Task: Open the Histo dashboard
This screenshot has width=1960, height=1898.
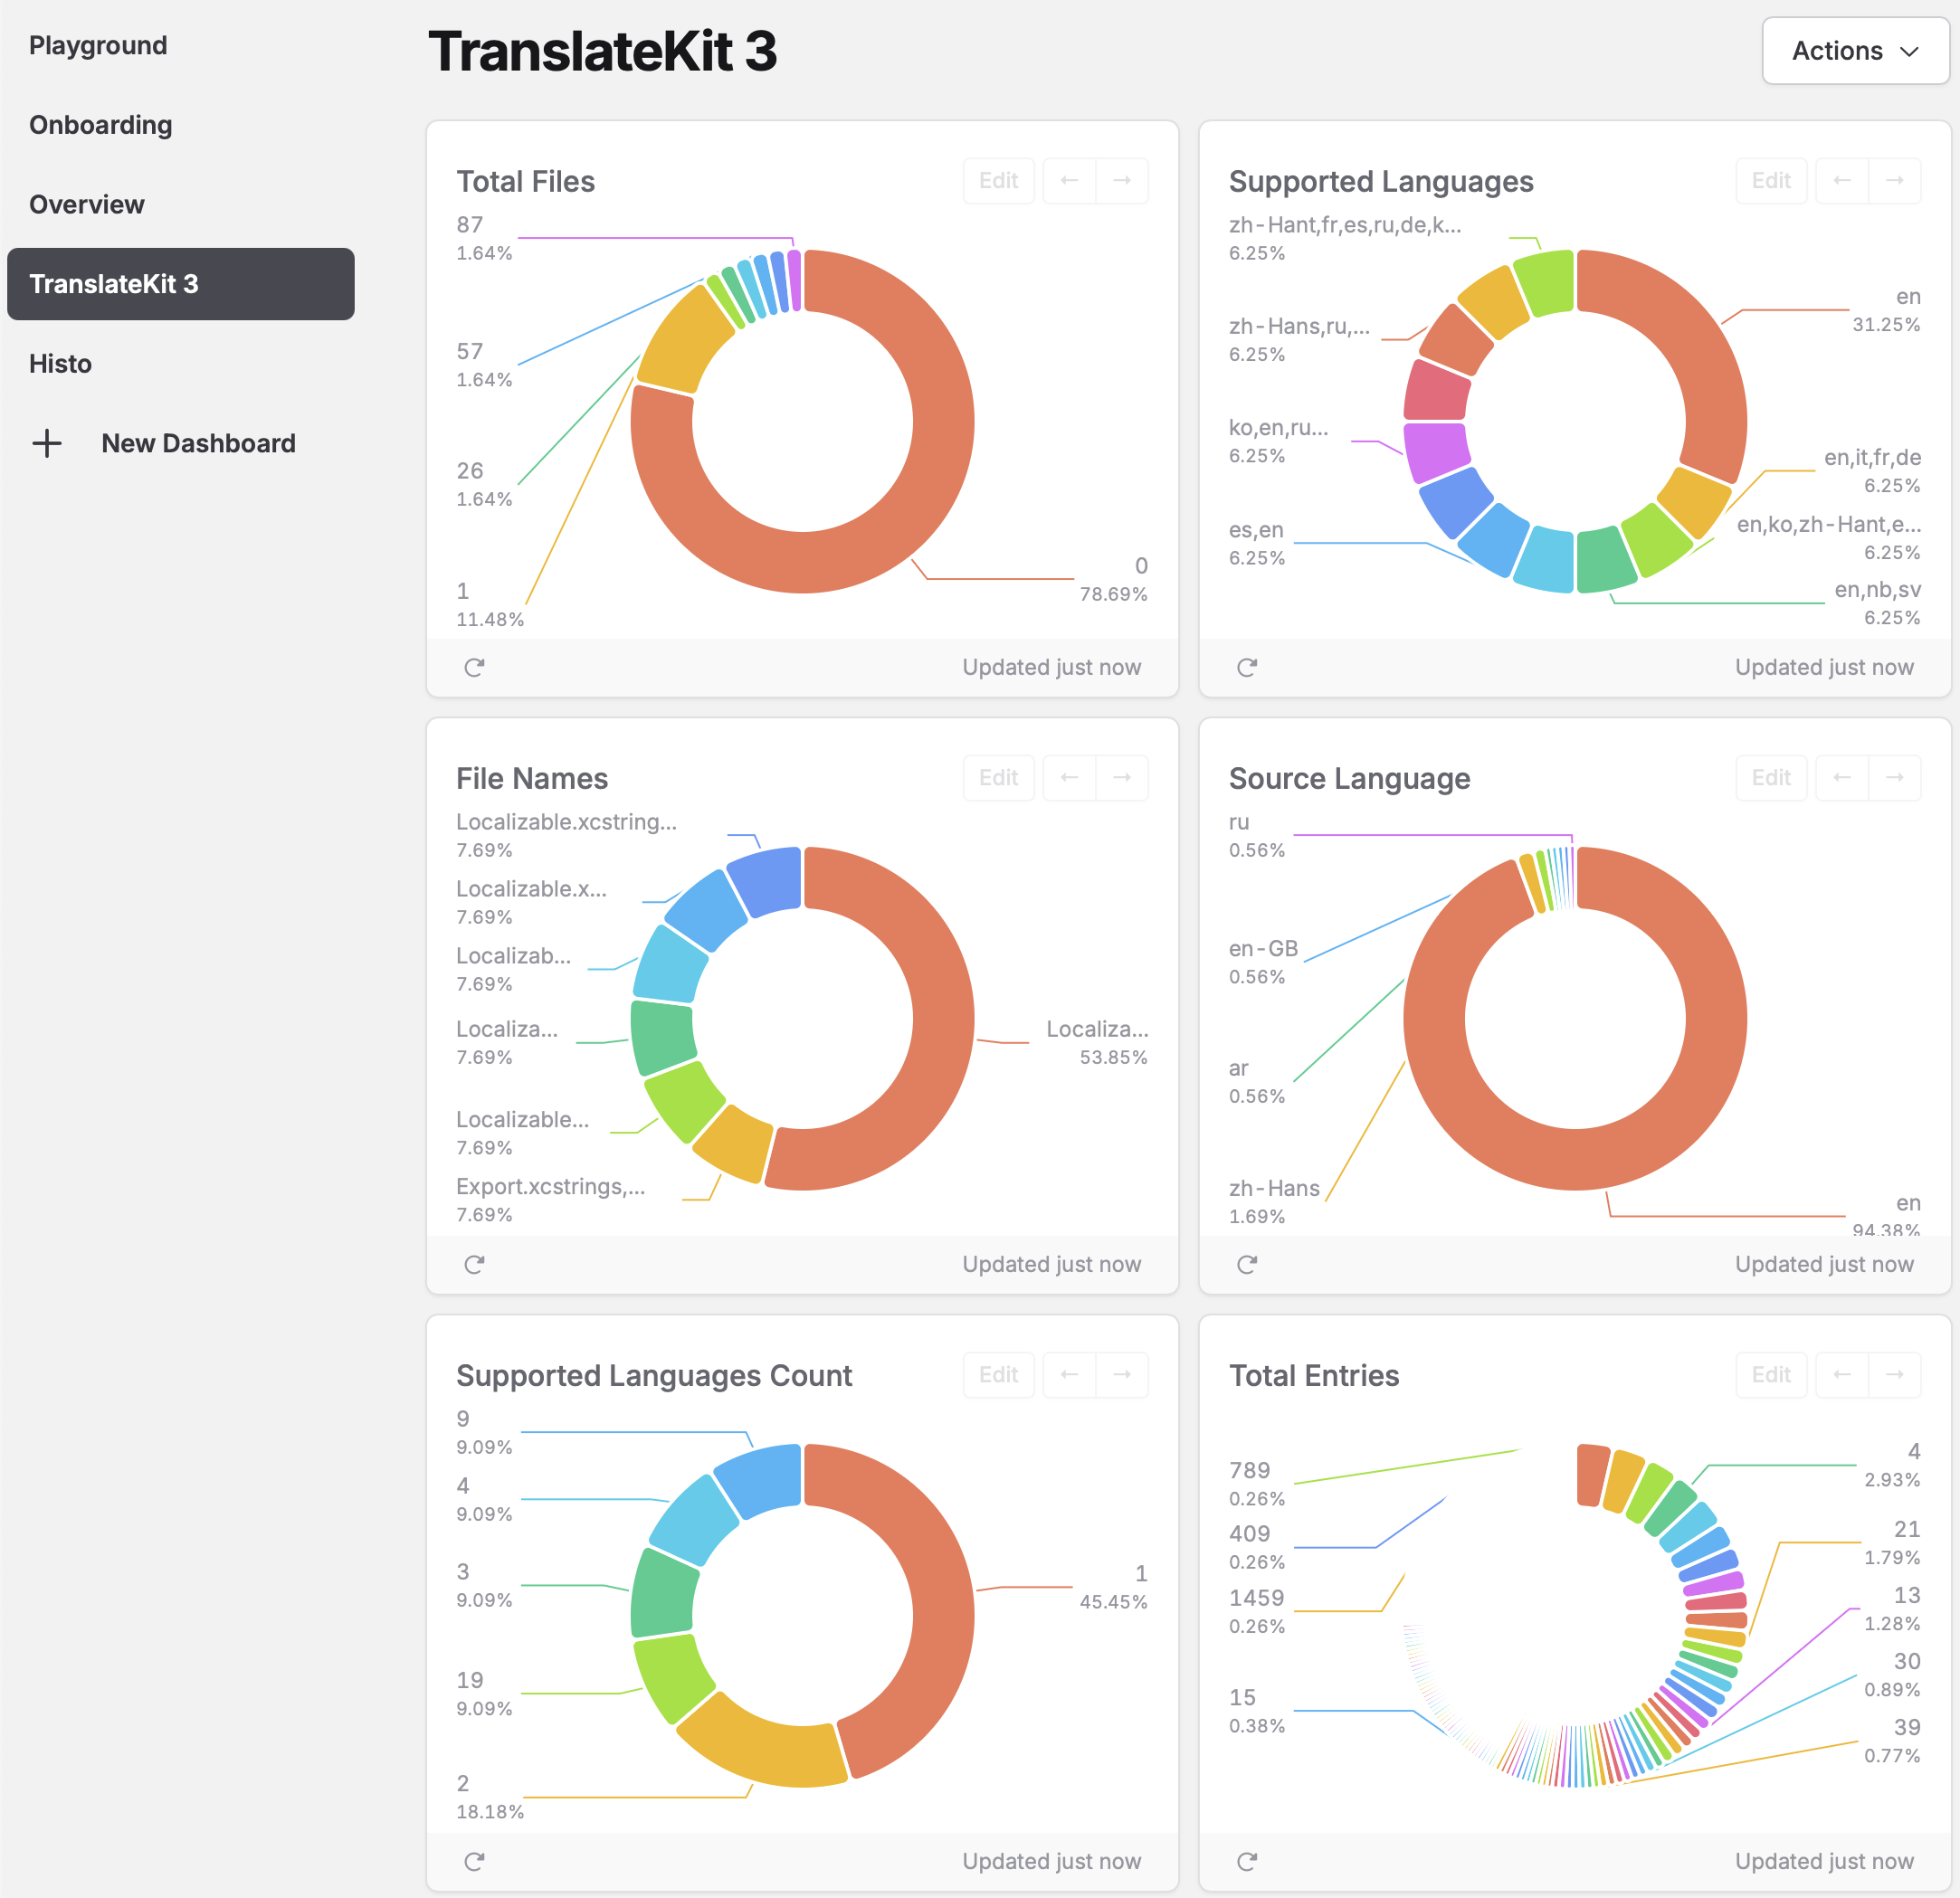Action: point(60,363)
